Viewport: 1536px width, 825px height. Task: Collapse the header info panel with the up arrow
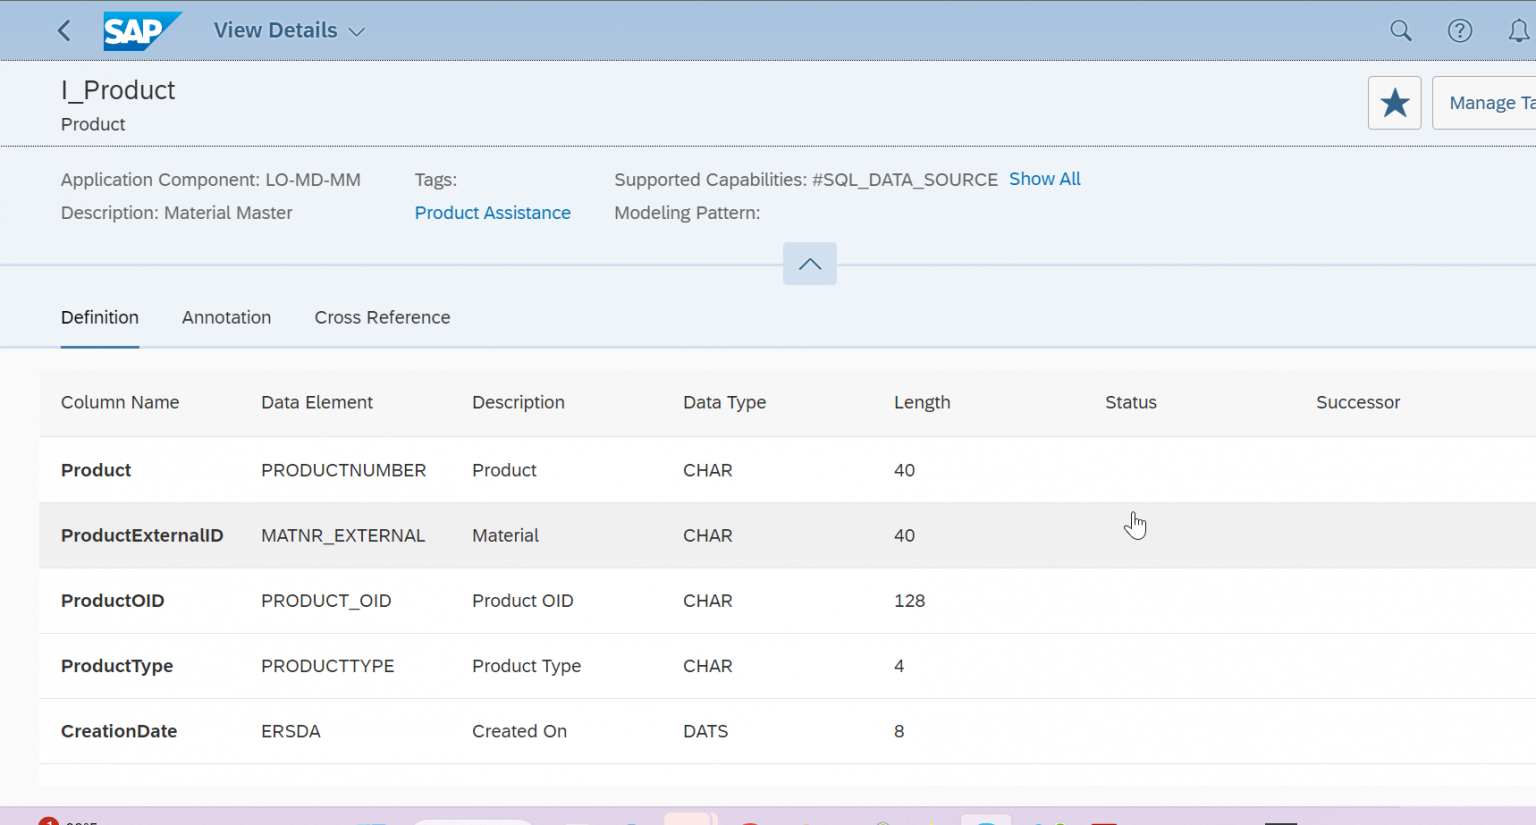pos(809,263)
